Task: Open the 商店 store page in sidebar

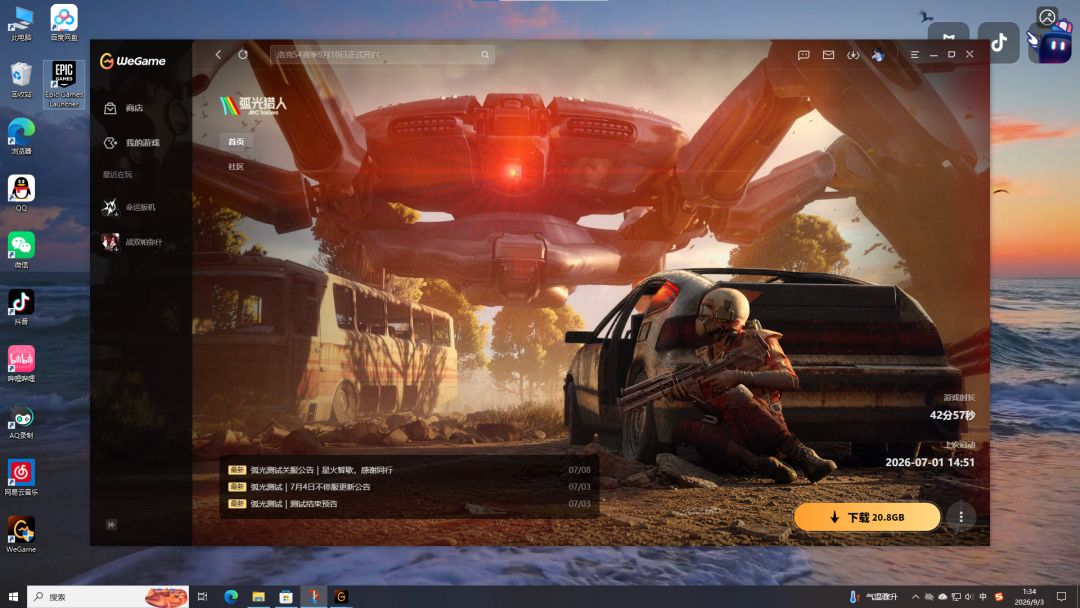Action: click(124, 108)
